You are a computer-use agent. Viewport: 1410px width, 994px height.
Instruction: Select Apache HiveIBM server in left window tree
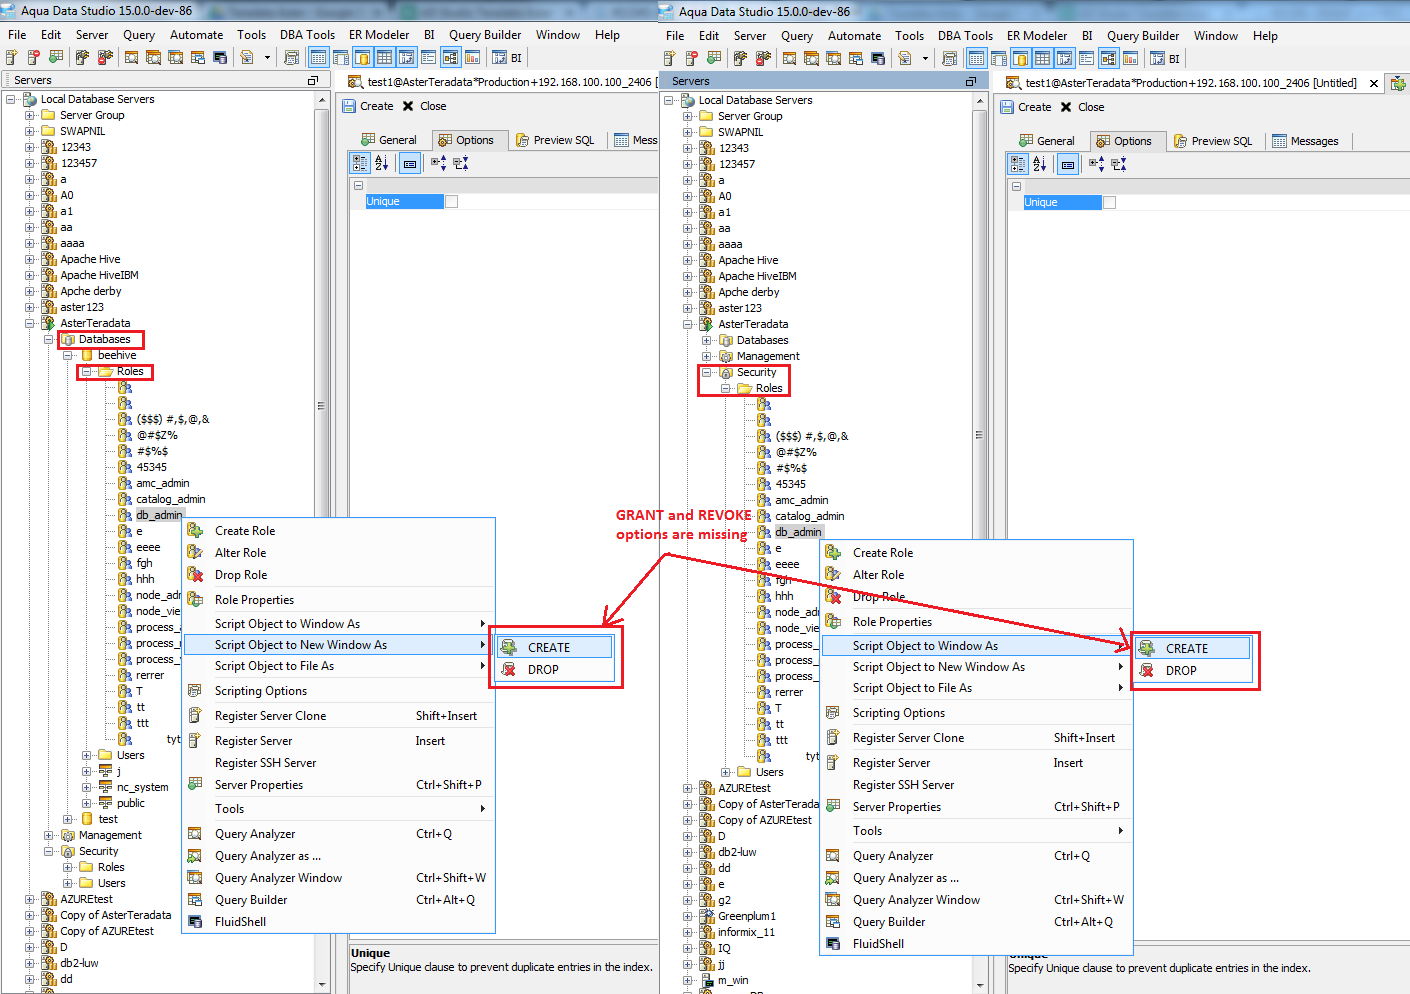[x=99, y=275]
